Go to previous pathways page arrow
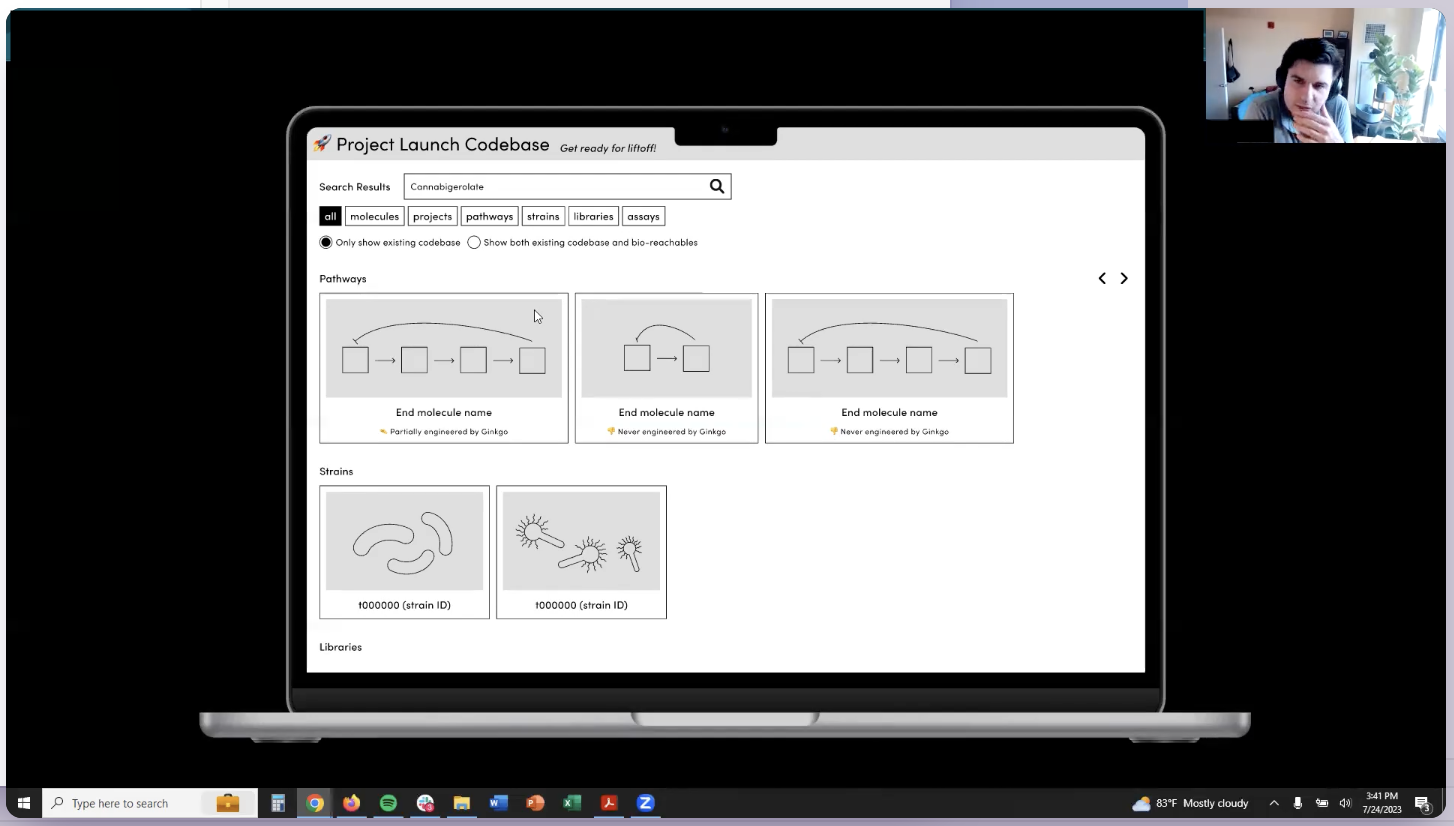This screenshot has height=826, width=1454. tap(1102, 278)
